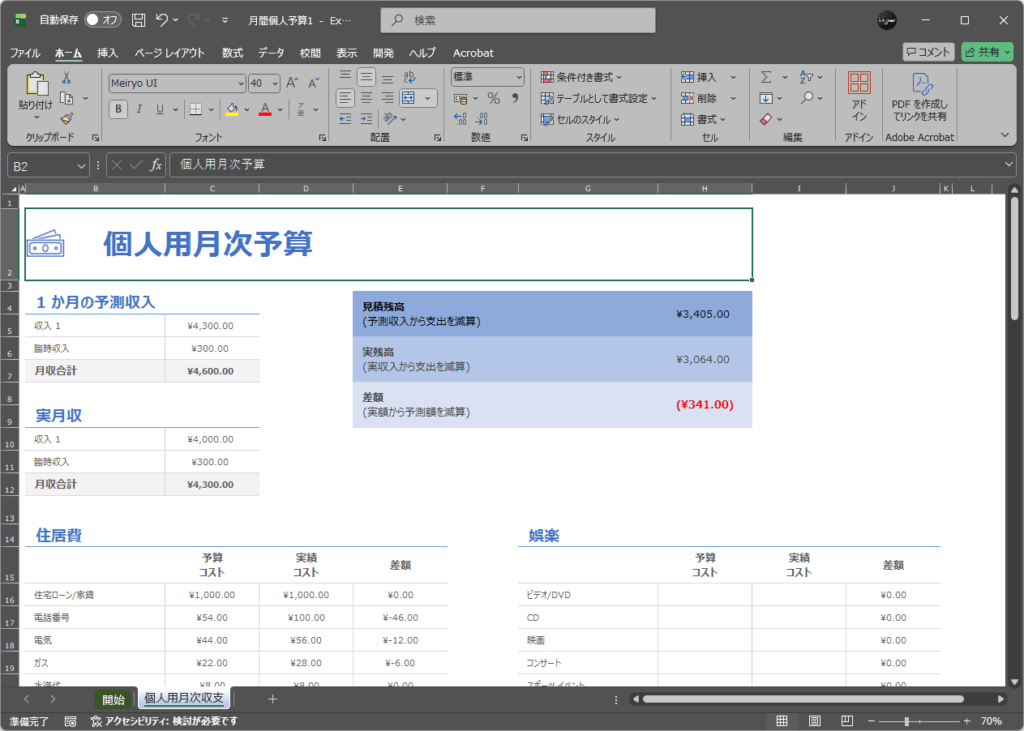Open the アドイン add-ins icon
This screenshot has width=1024, height=731.
tap(859, 96)
